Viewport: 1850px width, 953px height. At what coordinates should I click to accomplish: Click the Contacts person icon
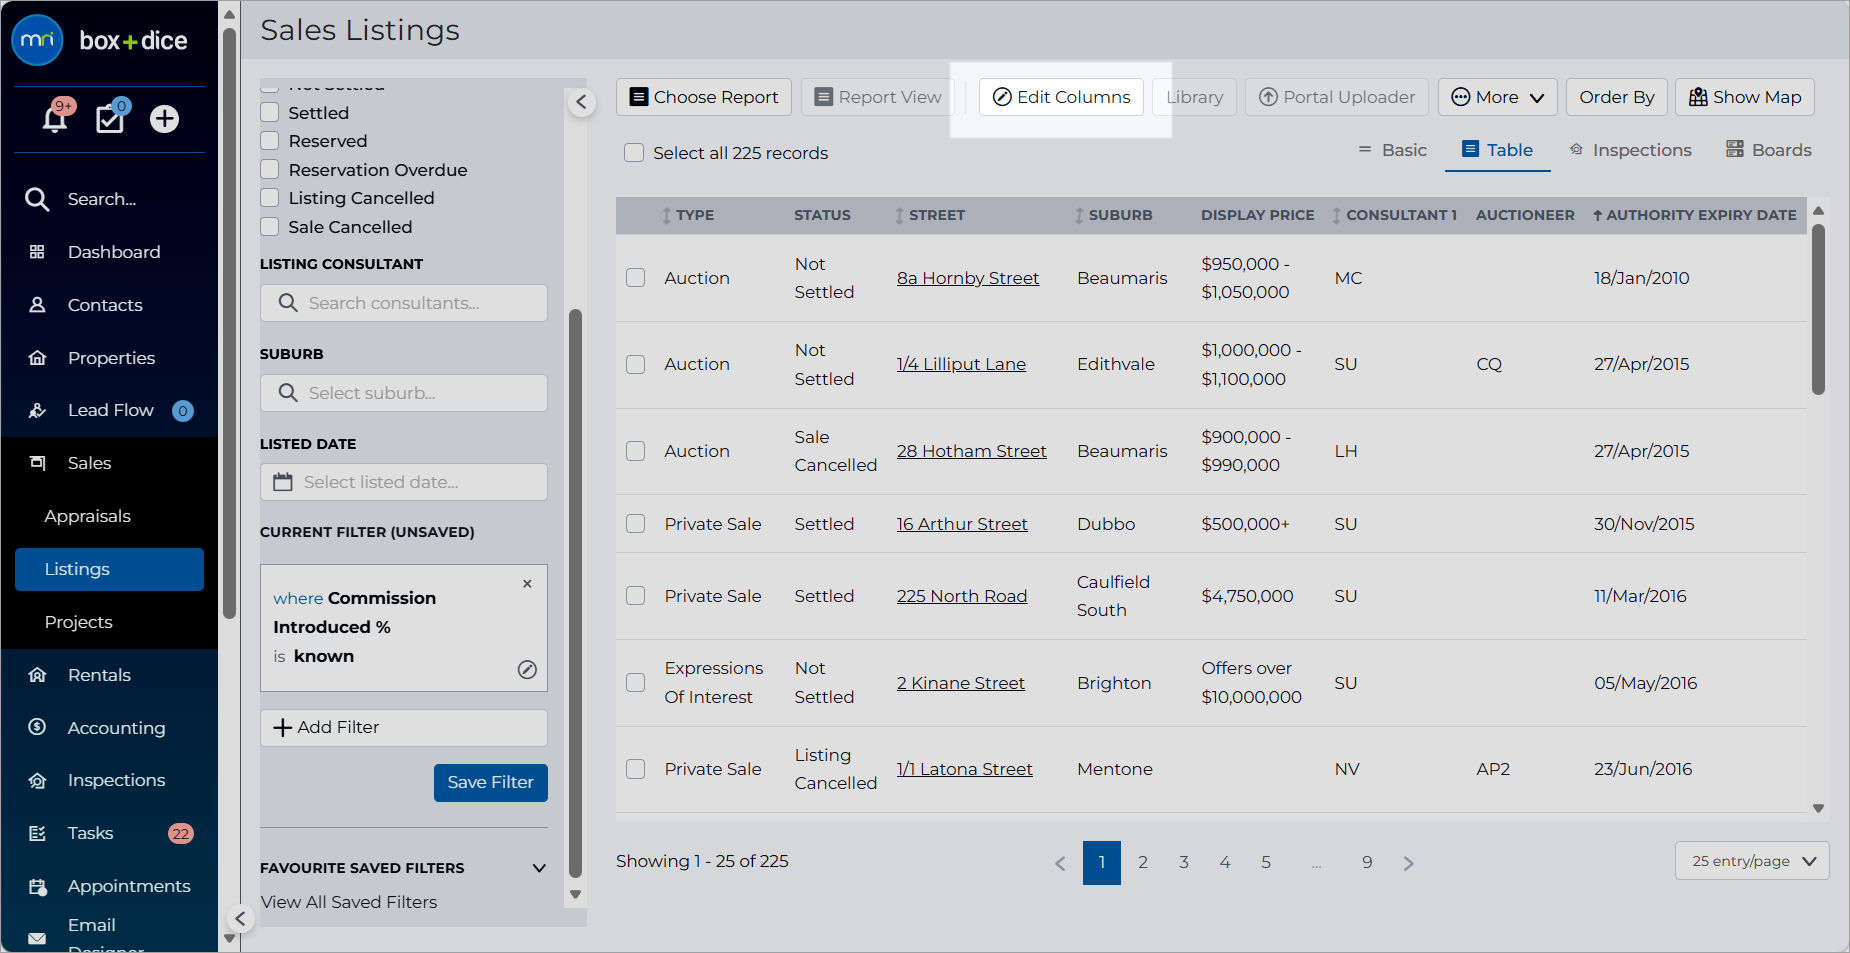click(x=37, y=305)
